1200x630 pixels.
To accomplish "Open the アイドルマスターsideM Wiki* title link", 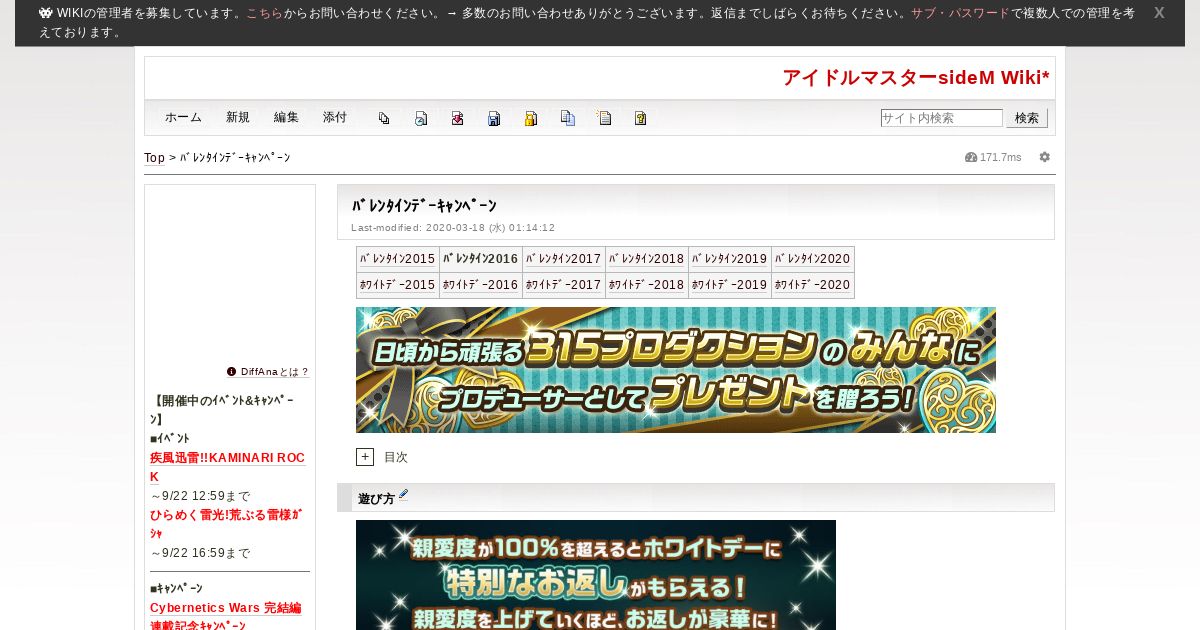I will point(916,78).
